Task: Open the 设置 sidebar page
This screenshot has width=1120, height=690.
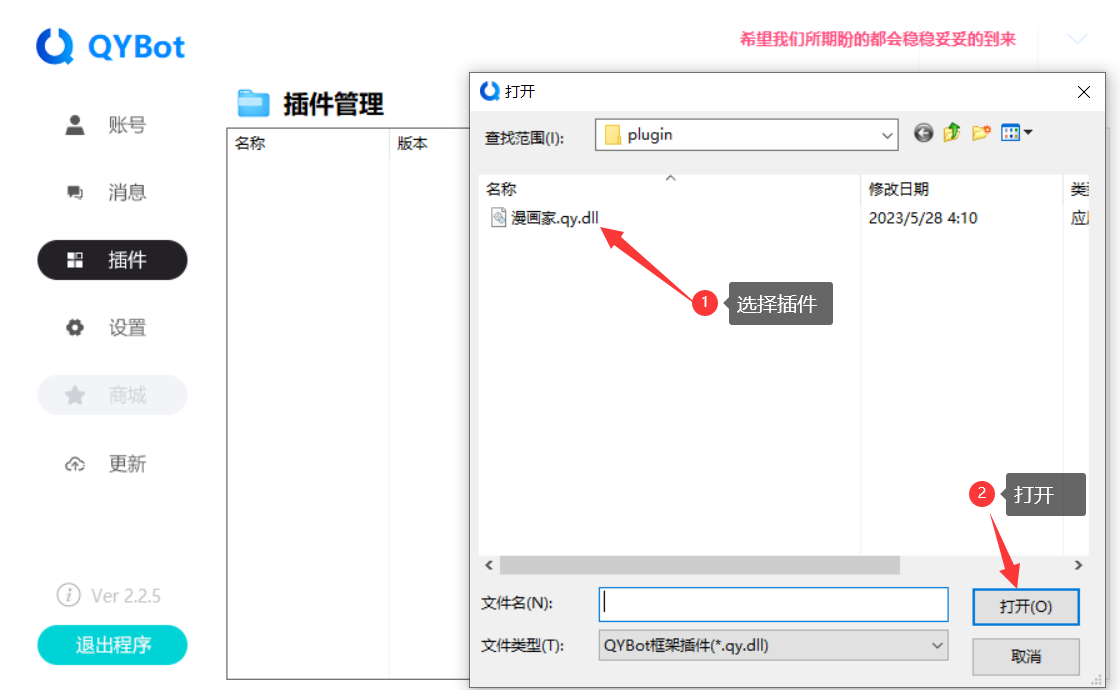Action: click(112, 328)
